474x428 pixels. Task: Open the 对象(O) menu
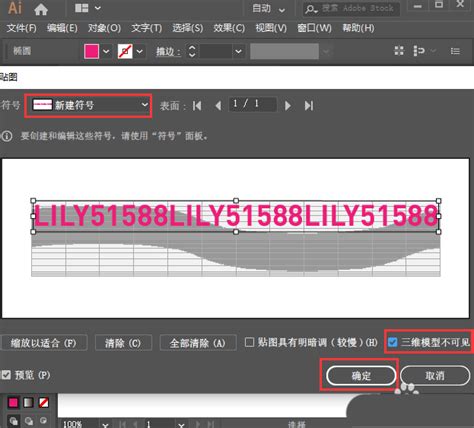click(x=104, y=28)
